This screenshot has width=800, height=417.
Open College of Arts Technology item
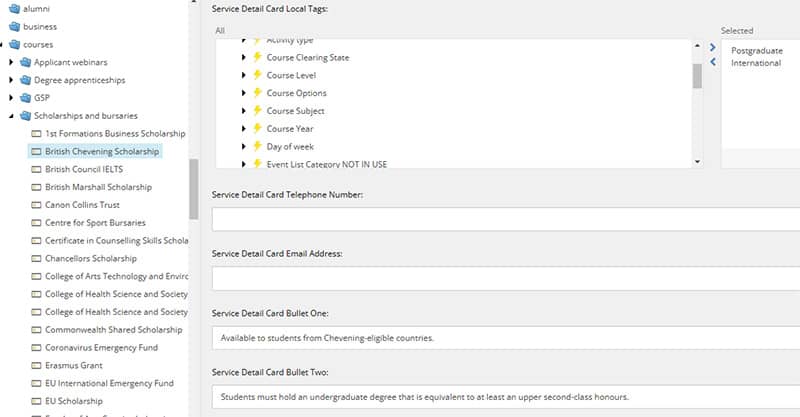coord(116,276)
